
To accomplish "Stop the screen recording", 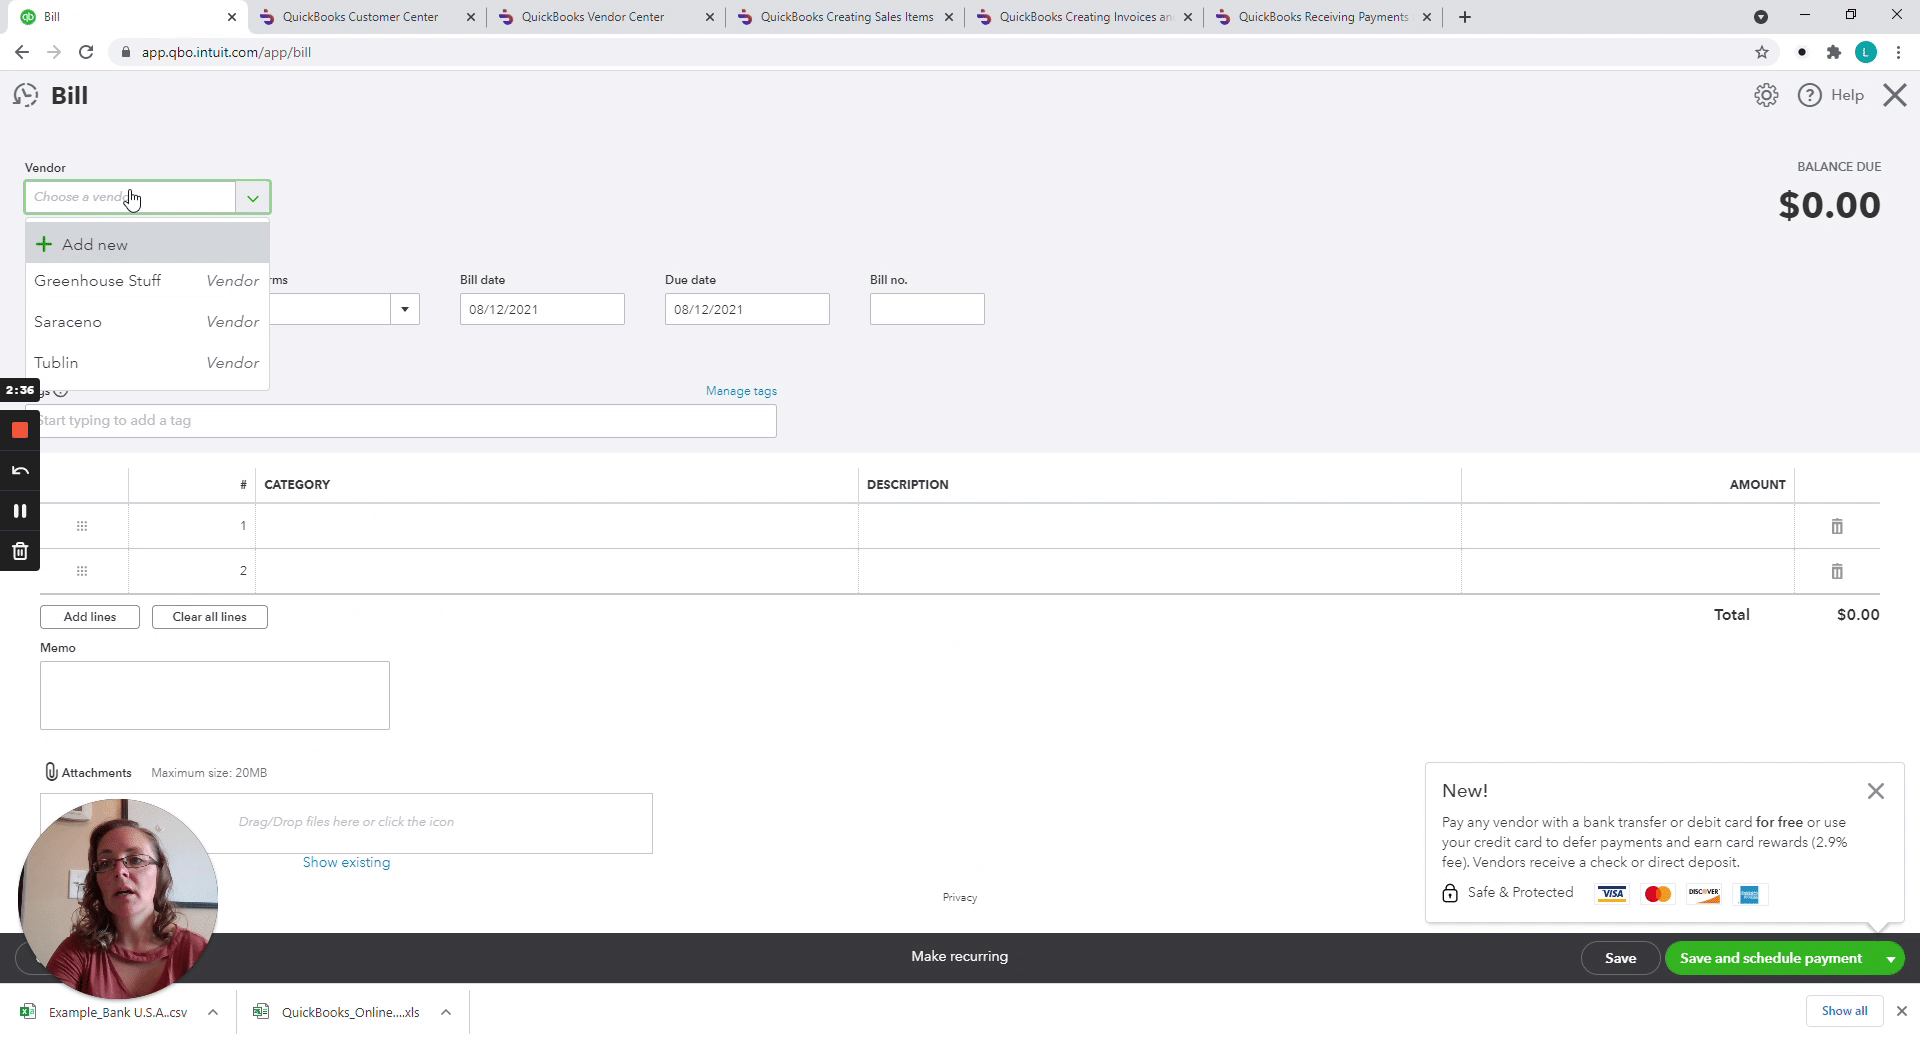I will [20, 430].
